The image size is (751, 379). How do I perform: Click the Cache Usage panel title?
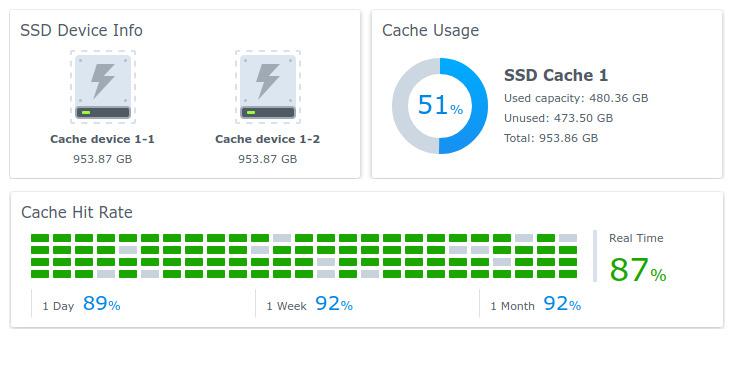tap(430, 30)
